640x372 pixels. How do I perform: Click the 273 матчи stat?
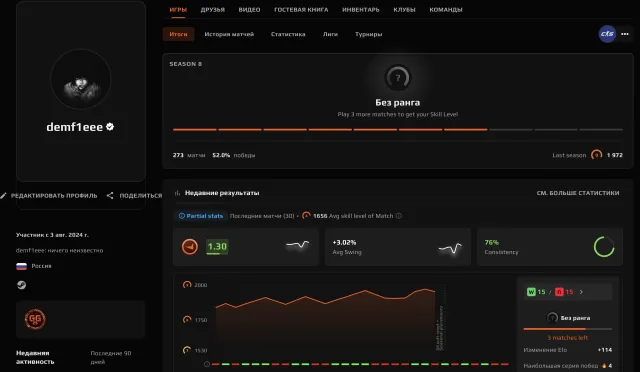[189, 155]
